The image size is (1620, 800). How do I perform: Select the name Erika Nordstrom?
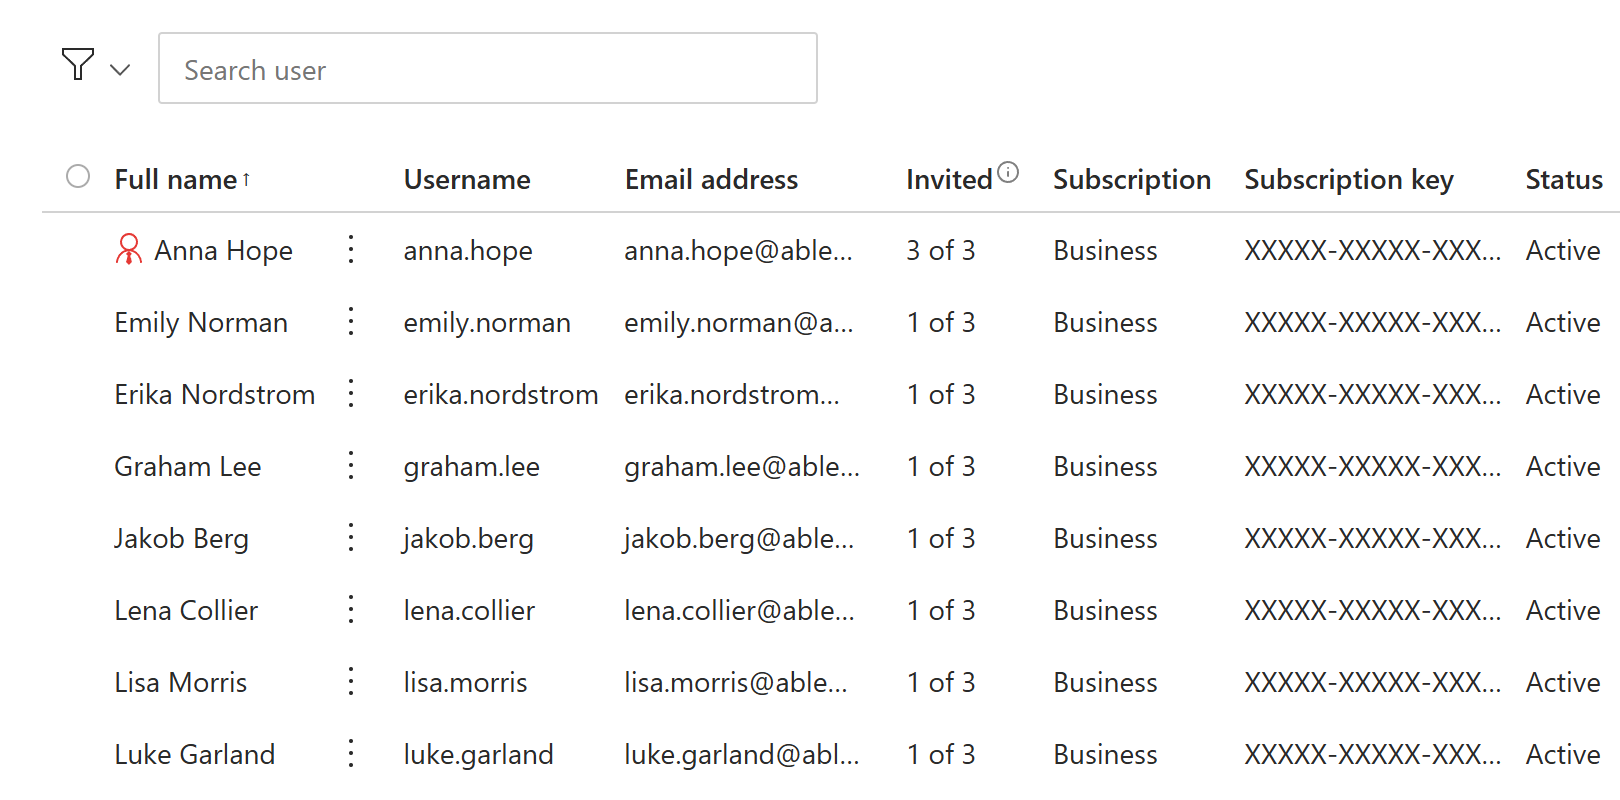coord(215,395)
